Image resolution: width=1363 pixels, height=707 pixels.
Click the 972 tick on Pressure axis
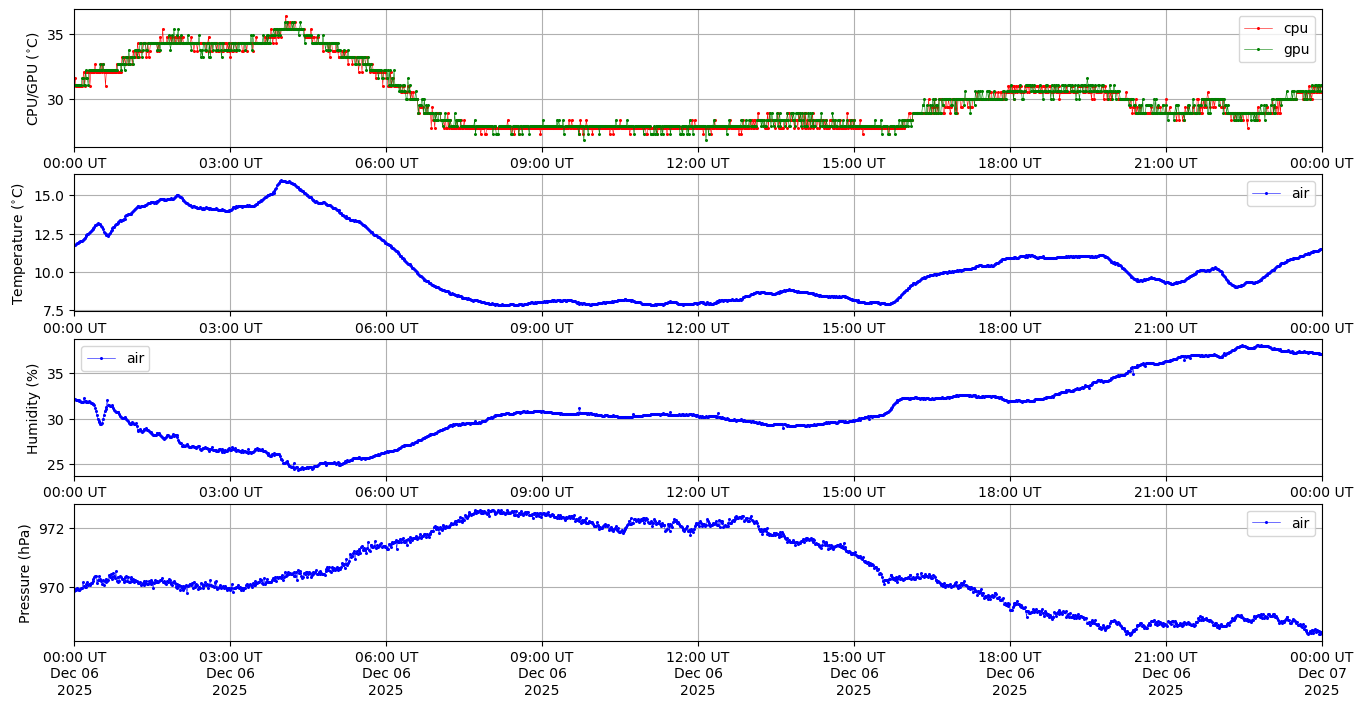click(52, 528)
